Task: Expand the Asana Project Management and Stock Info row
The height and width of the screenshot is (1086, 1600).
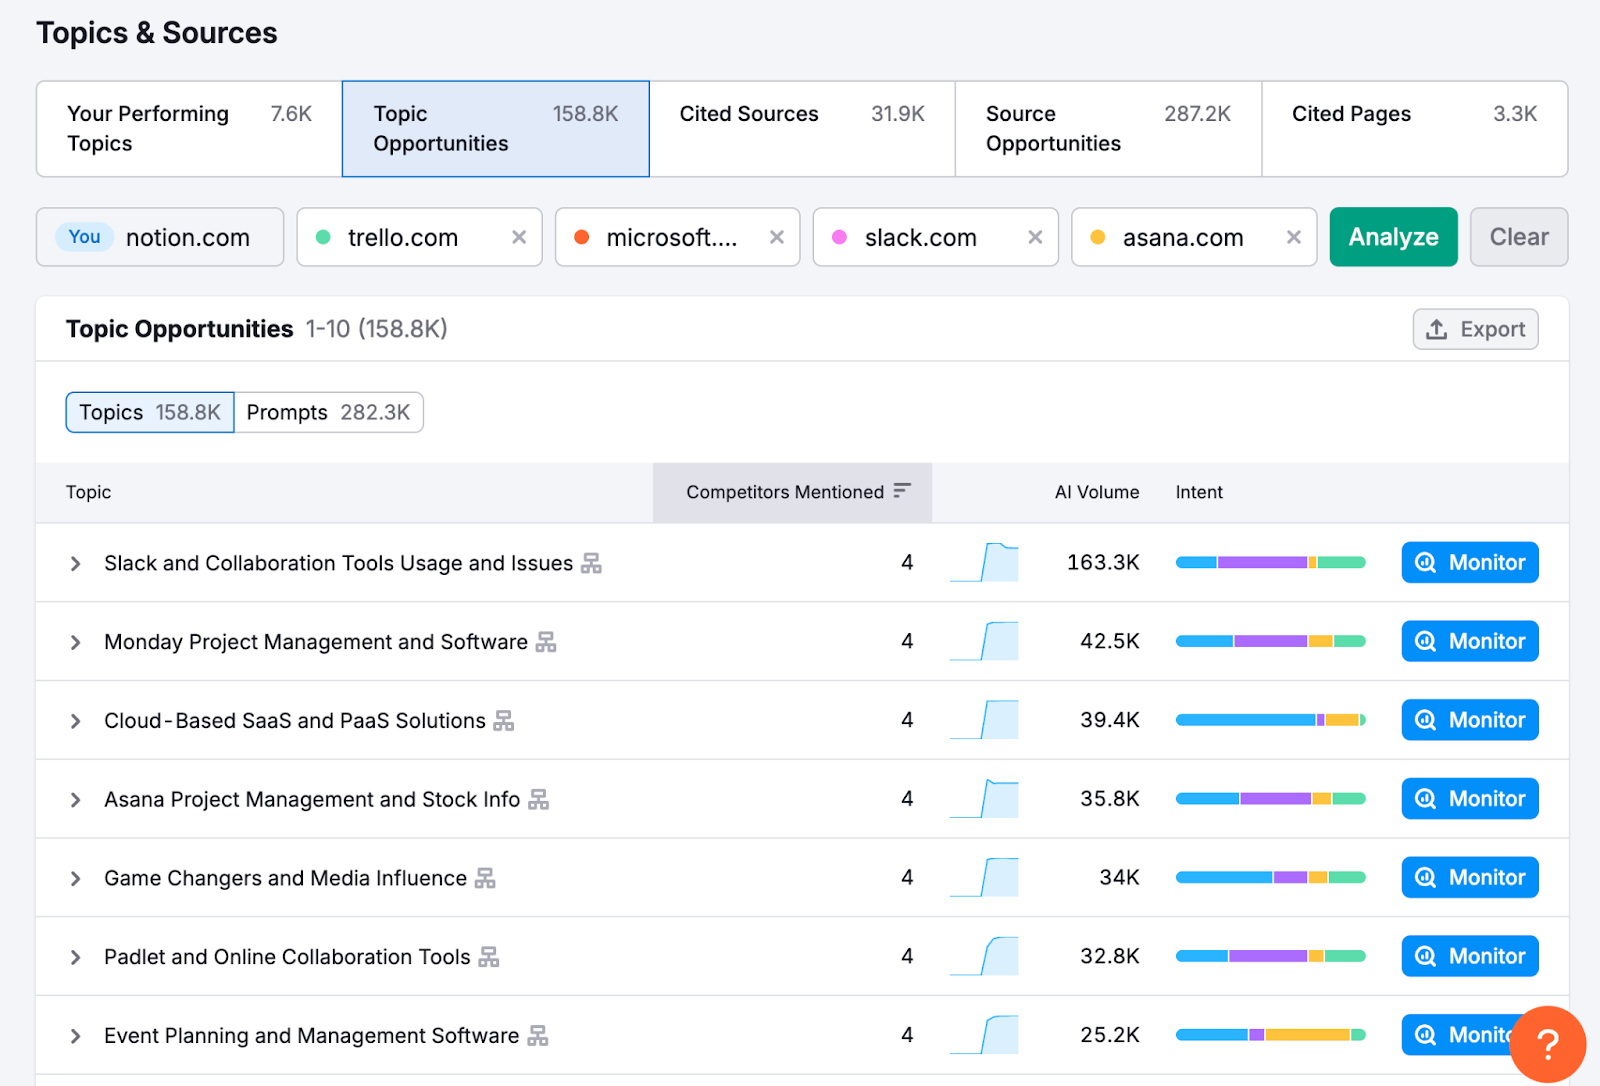Action: pos(75,799)
